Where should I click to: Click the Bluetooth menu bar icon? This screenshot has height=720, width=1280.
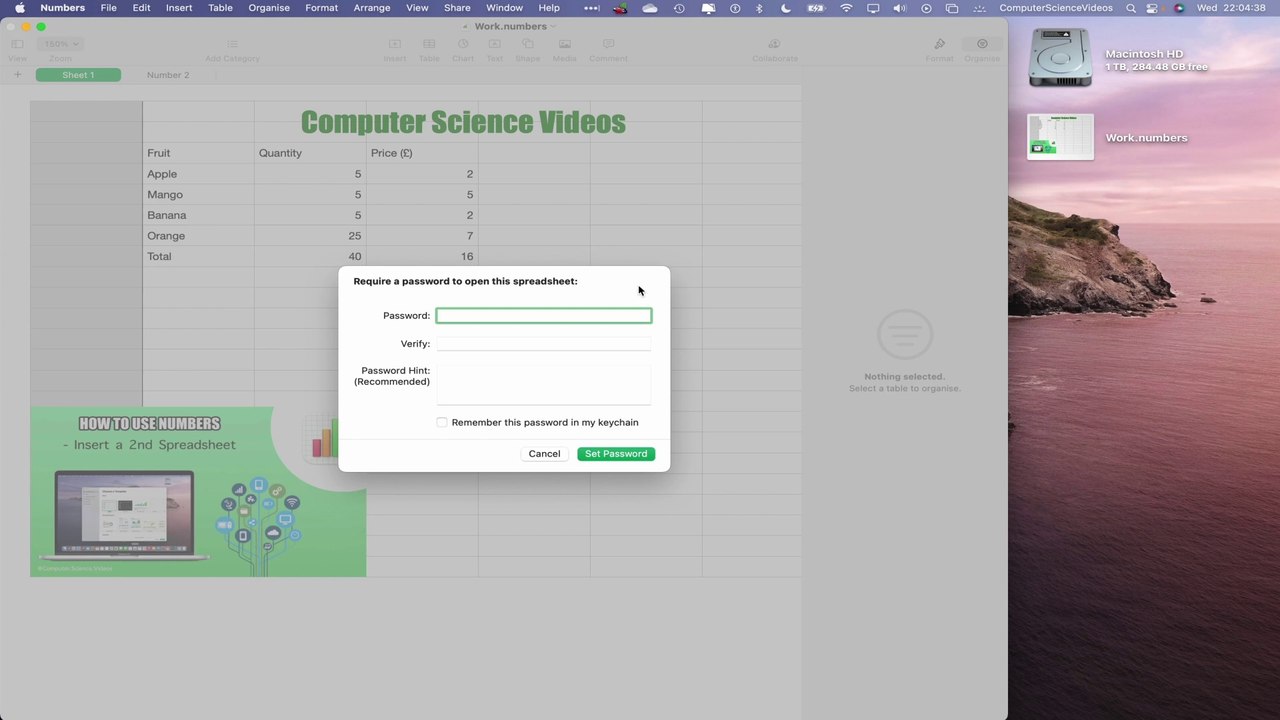(x=759, y=8)
